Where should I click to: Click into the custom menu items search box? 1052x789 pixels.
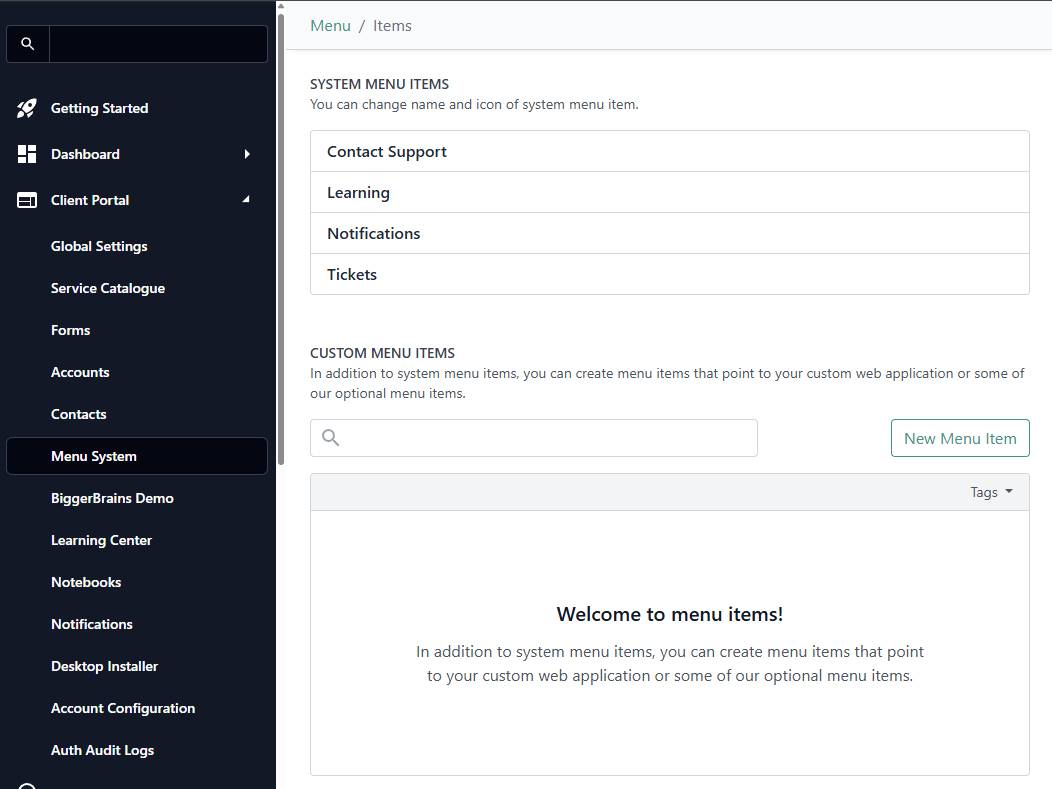point(548,438)
